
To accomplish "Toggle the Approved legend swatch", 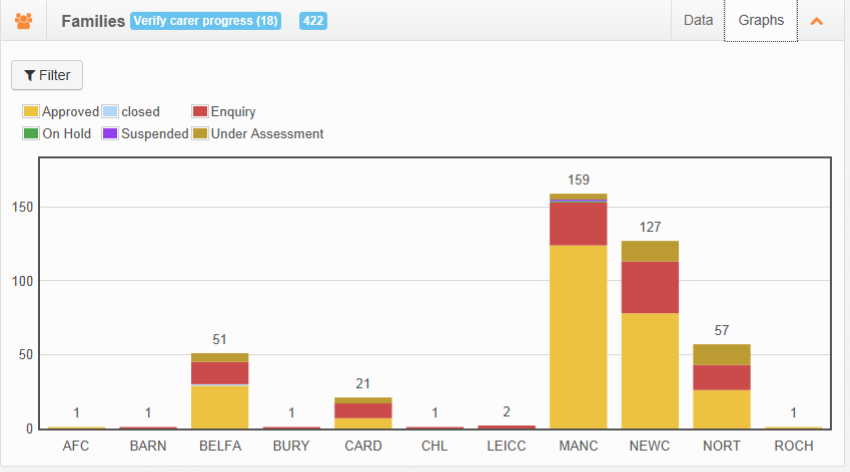I will [x=31, y=111].
